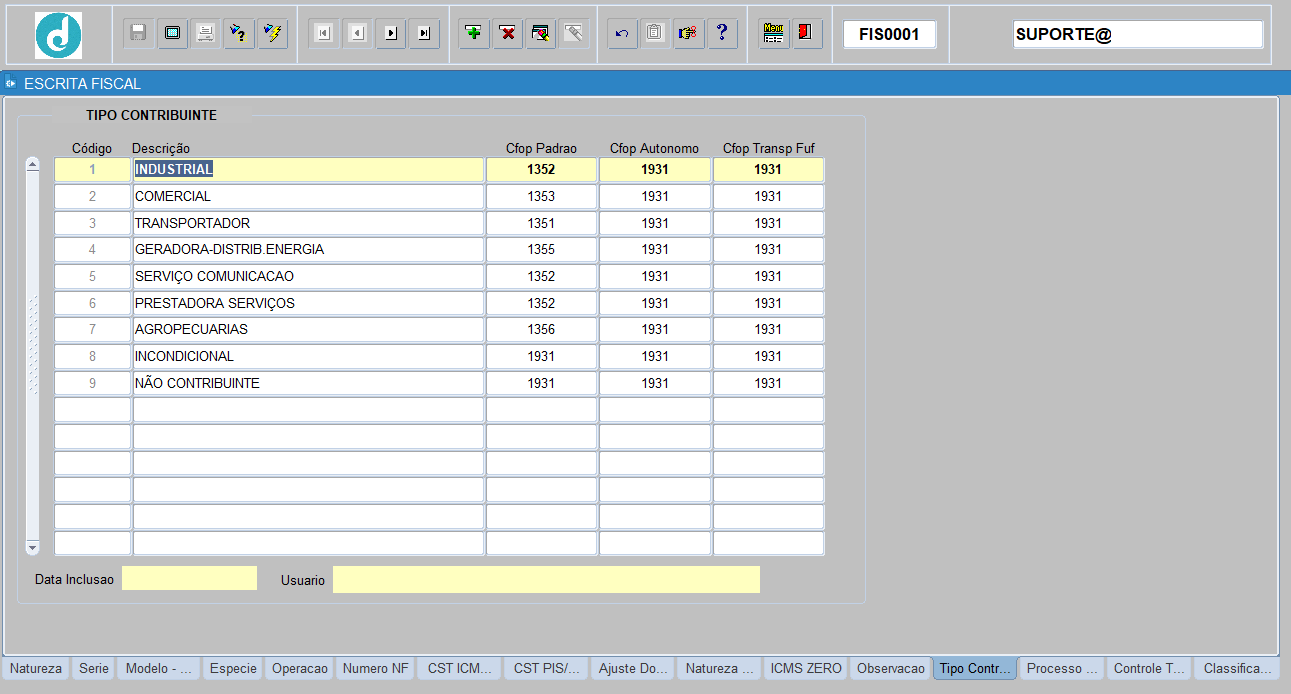Click the scroll up arrow of record list

32,165
